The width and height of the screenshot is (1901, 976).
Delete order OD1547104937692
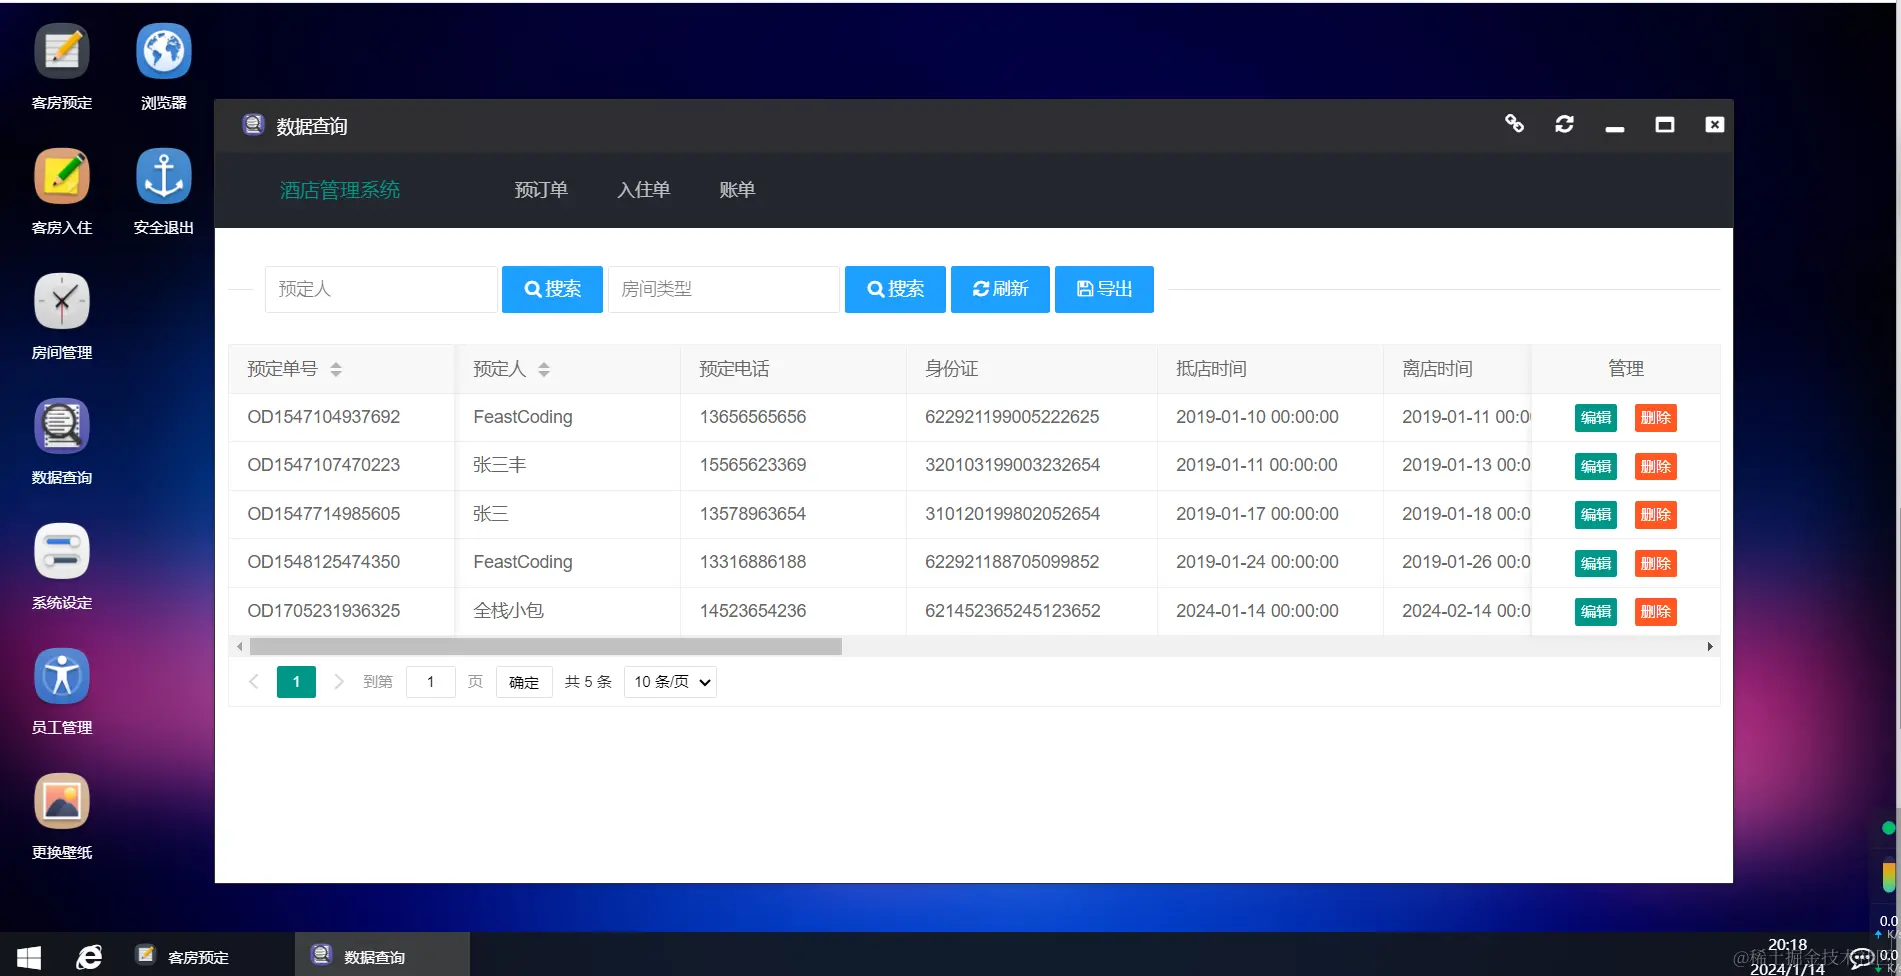(x=1656, y=418)
